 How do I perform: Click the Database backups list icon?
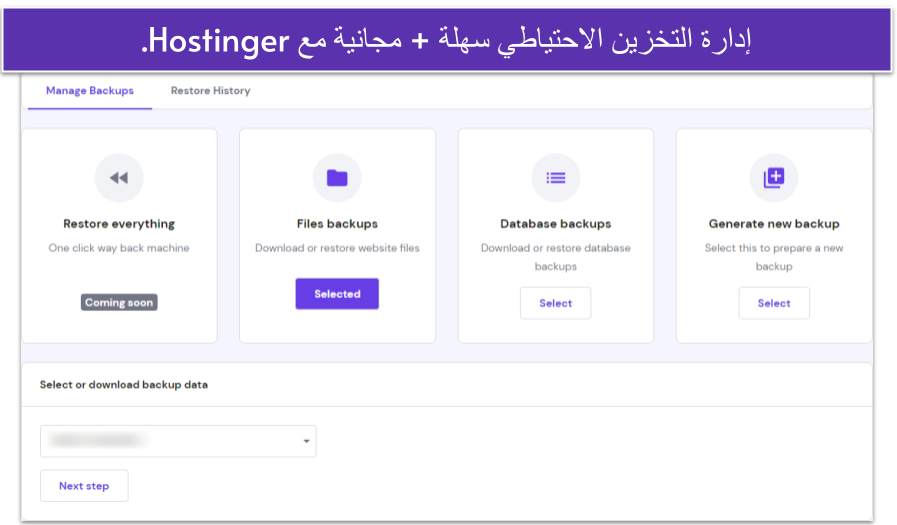[555, 178]
